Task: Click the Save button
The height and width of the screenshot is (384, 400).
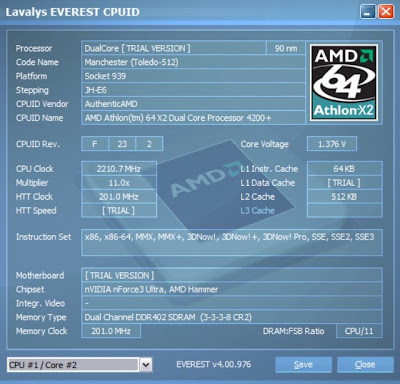Action: [303, 365]
